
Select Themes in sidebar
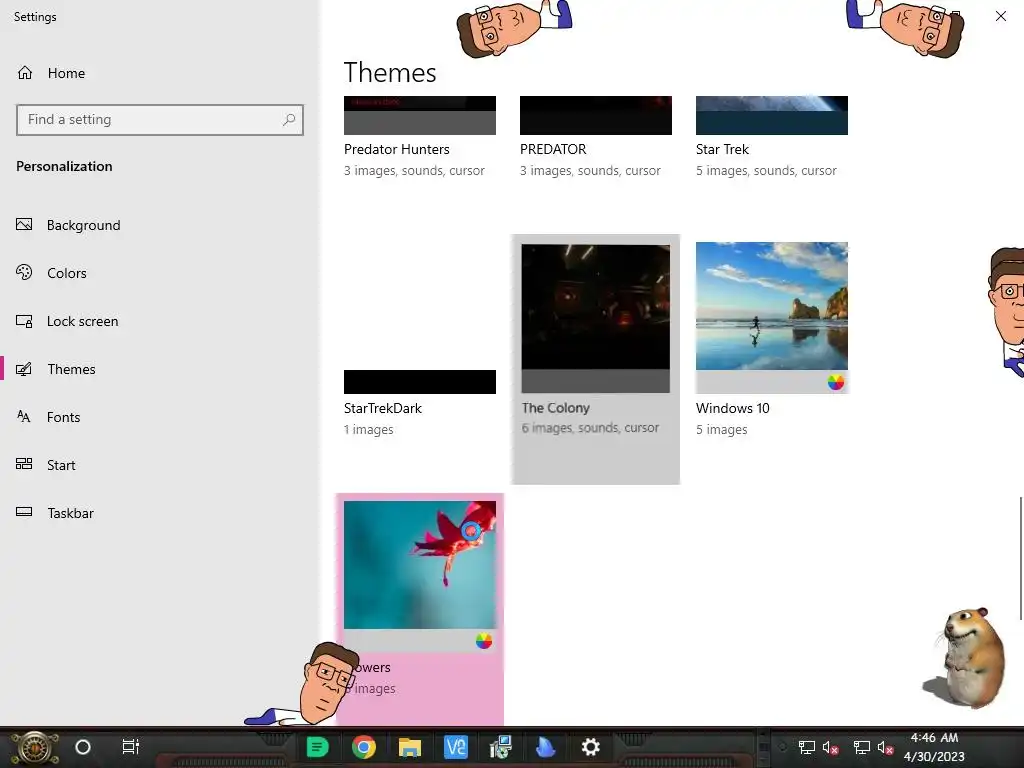pyautogui.click(x=71, y=369)
